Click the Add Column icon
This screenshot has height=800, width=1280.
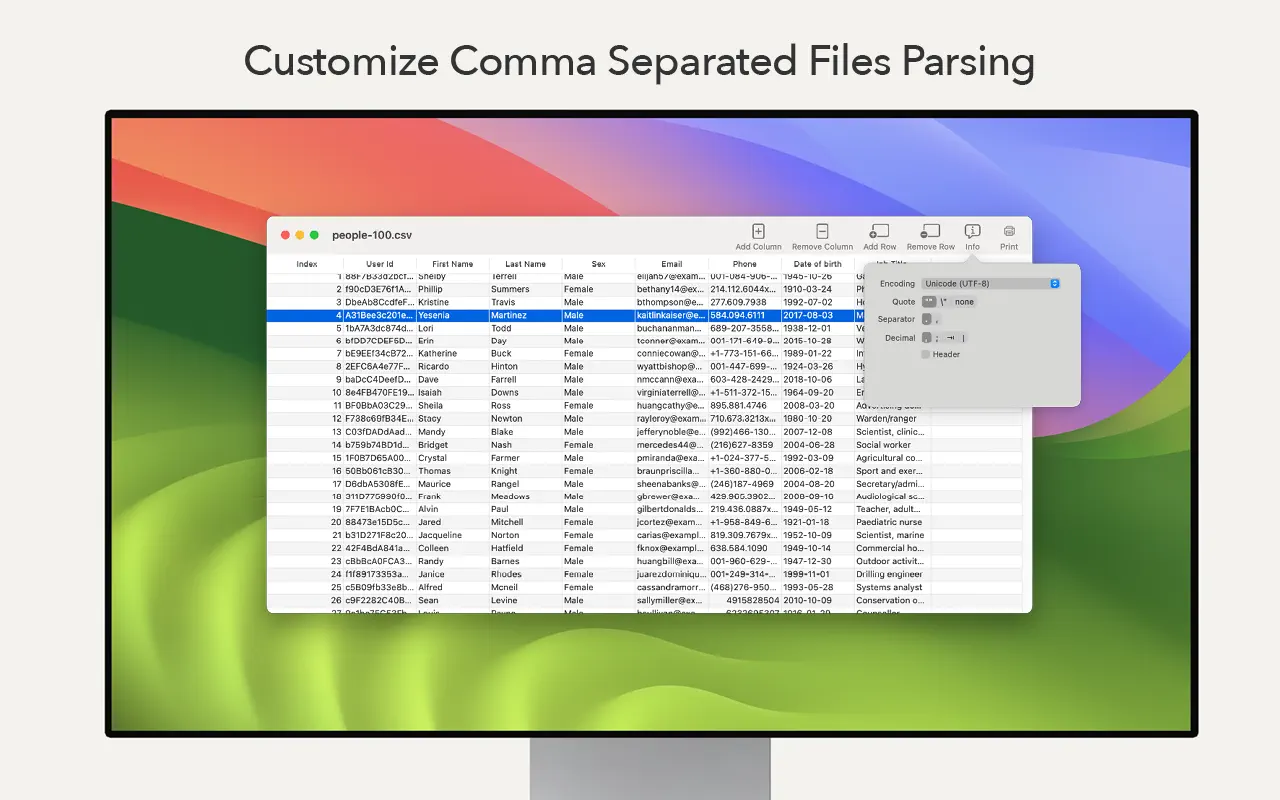point(758,231)
